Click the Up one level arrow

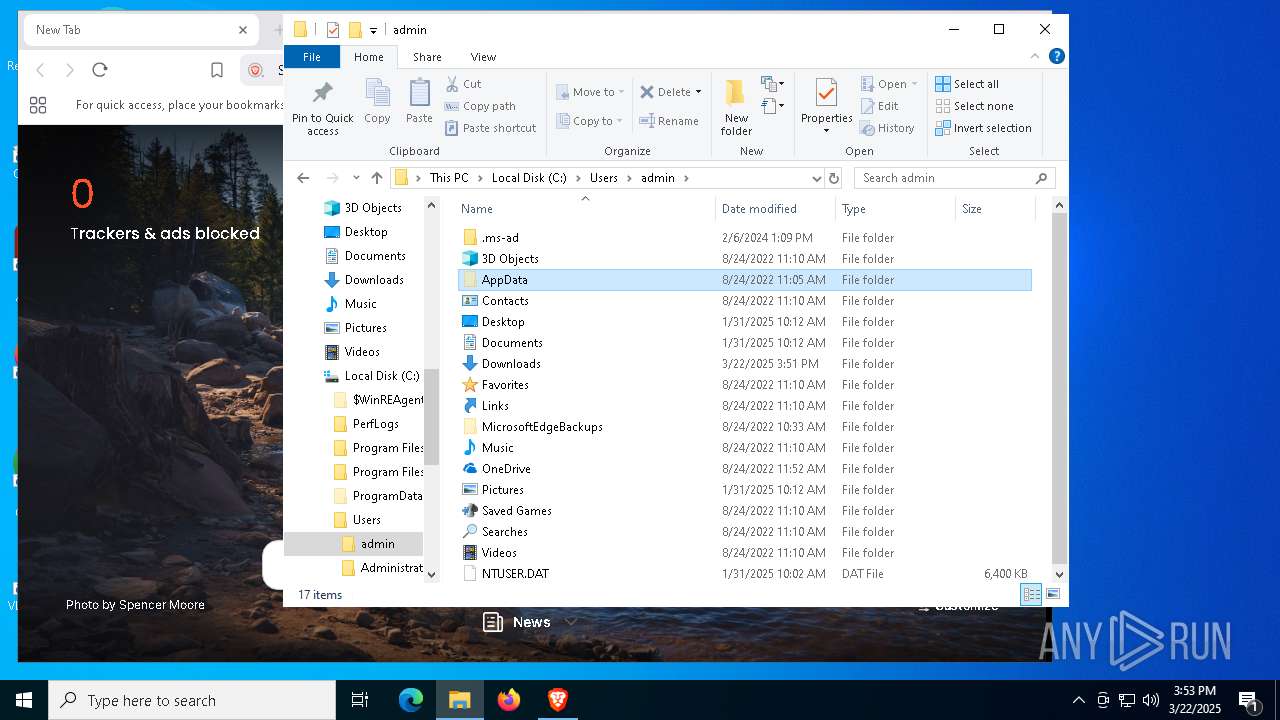[377, 178]
